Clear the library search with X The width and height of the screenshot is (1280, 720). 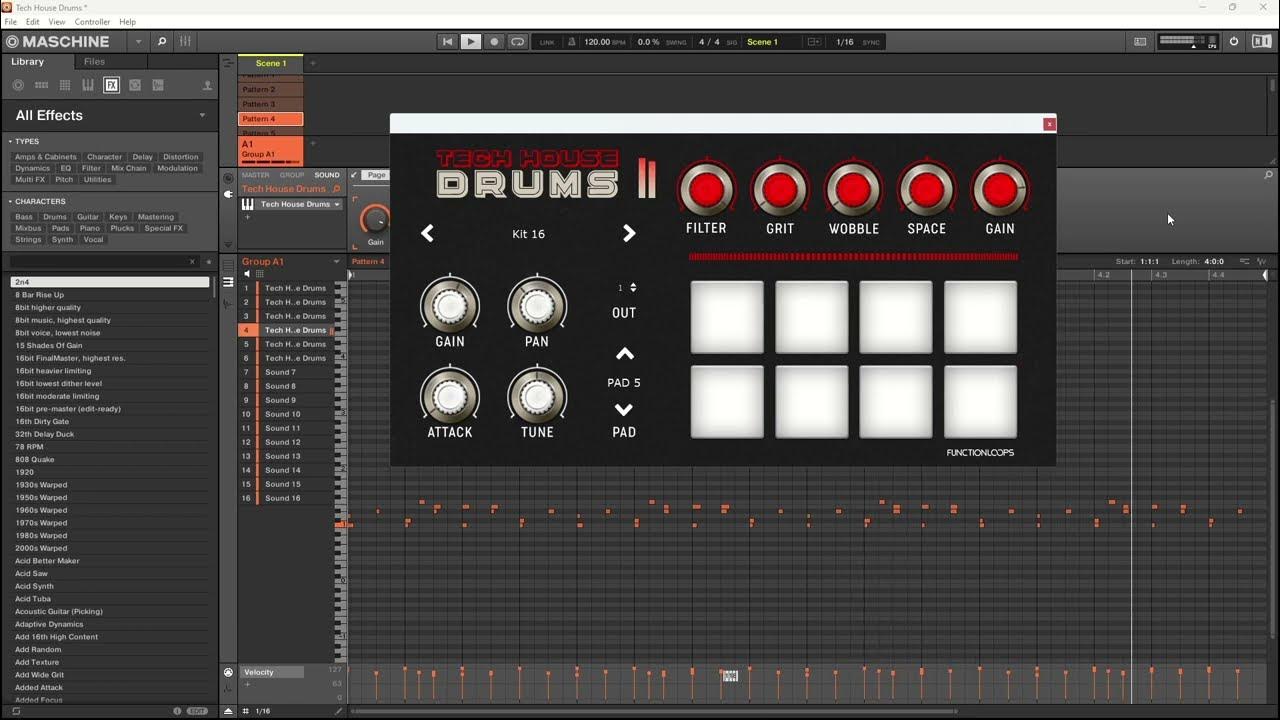pos(193,262)
